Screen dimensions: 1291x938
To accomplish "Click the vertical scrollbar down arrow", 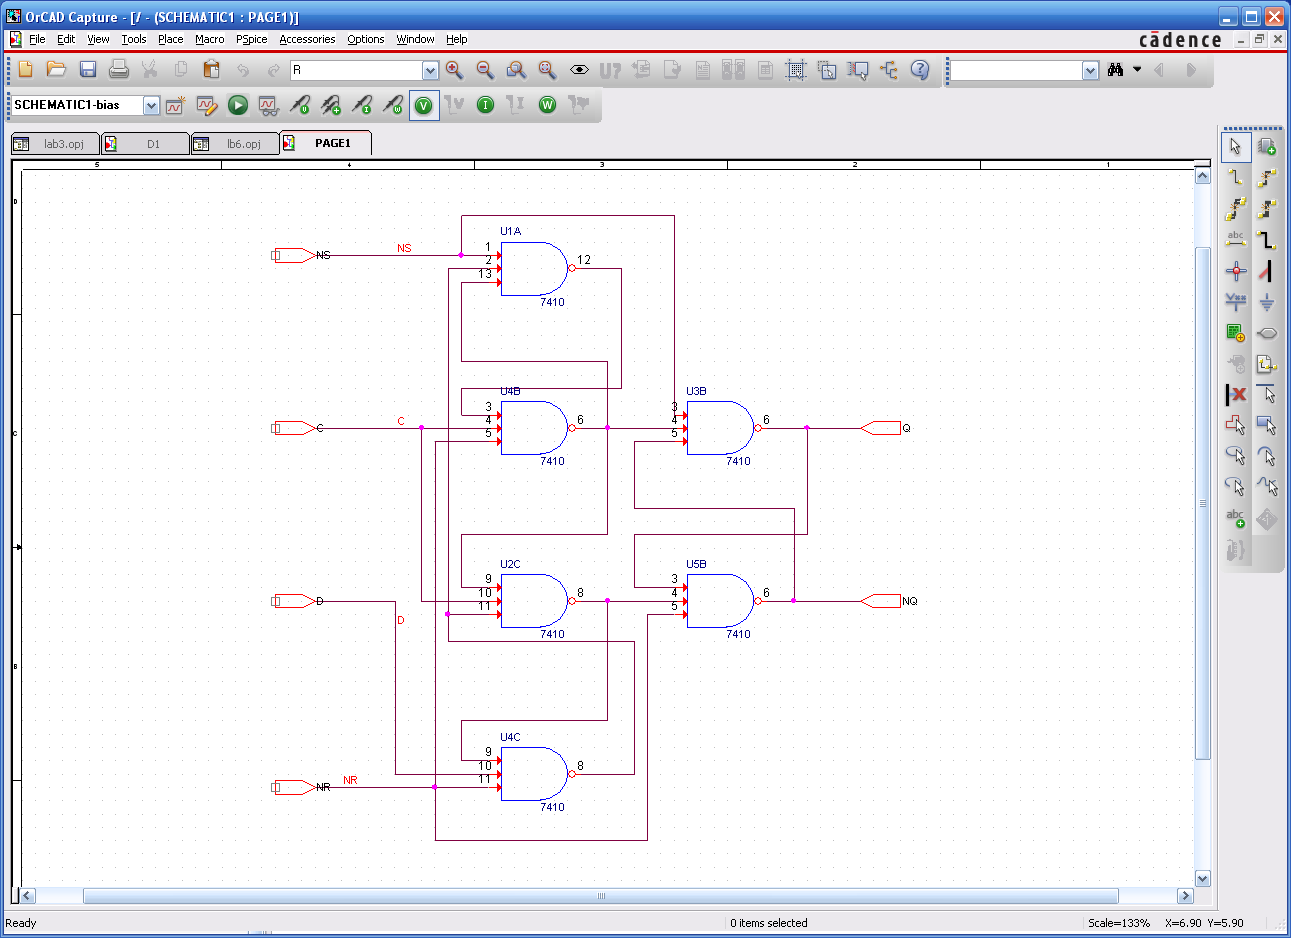I will point(1203,879).
